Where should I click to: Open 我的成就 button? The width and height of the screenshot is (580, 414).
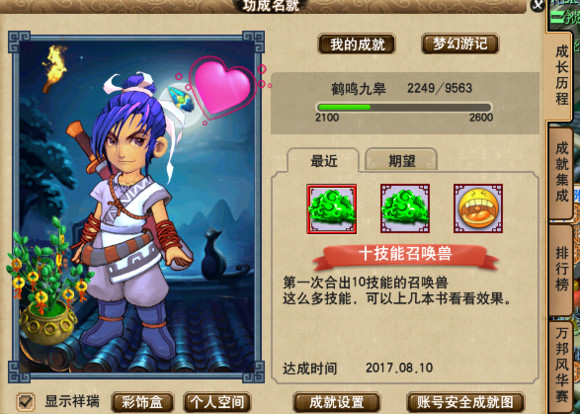357,44
